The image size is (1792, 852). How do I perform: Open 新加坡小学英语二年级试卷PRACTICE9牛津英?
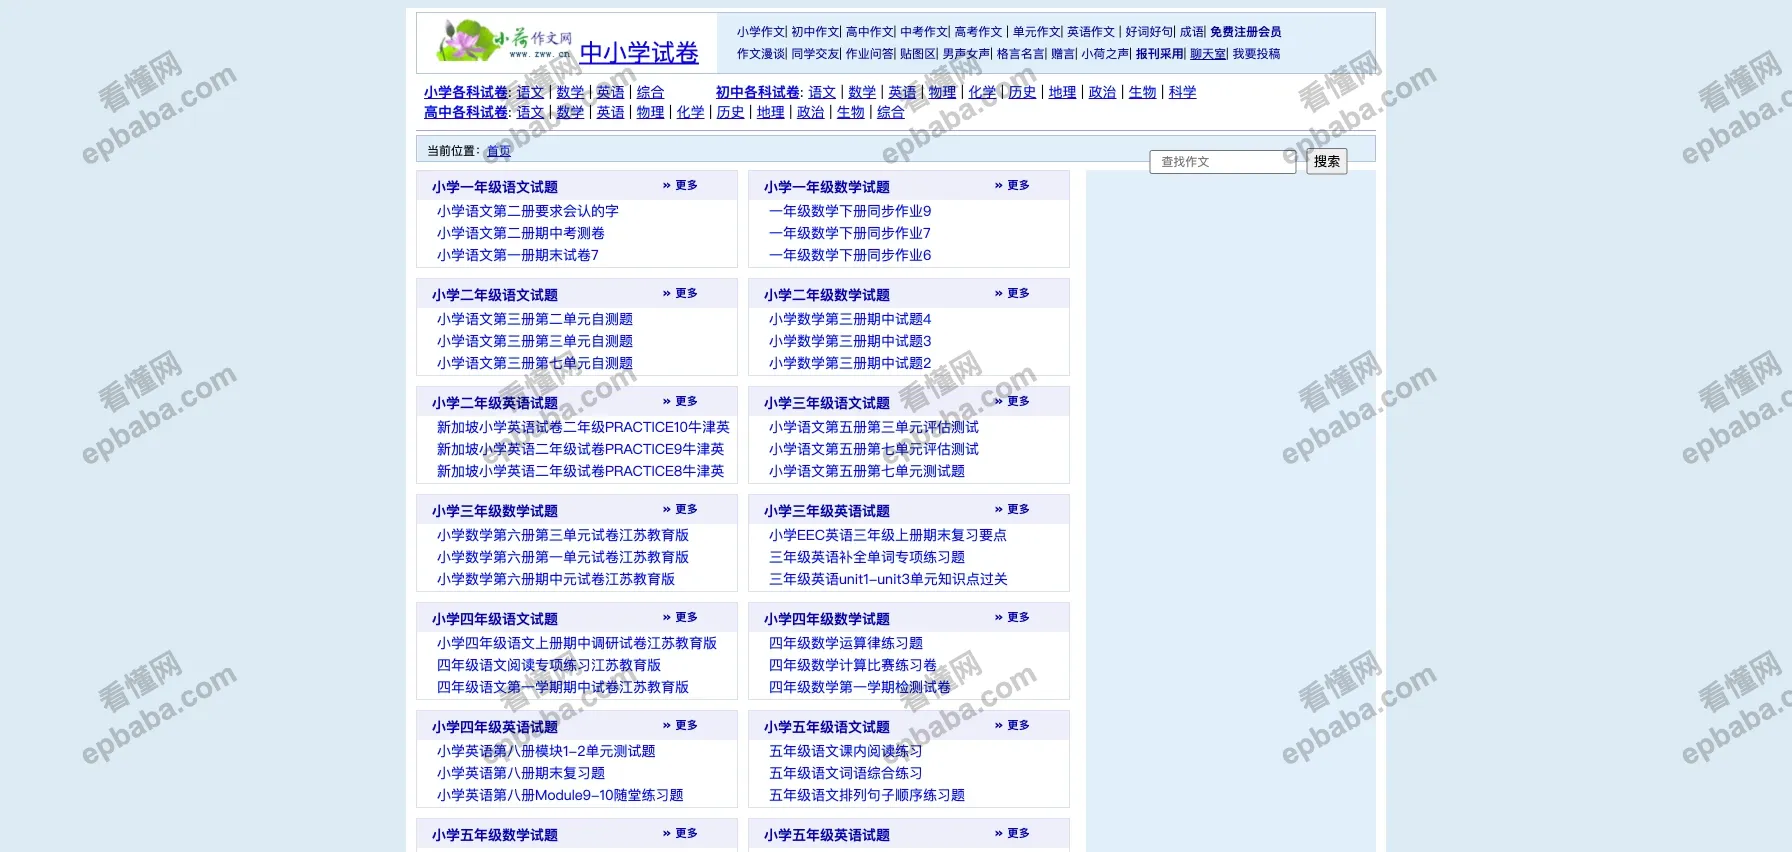pyautogui.click(x=580, y=449)
